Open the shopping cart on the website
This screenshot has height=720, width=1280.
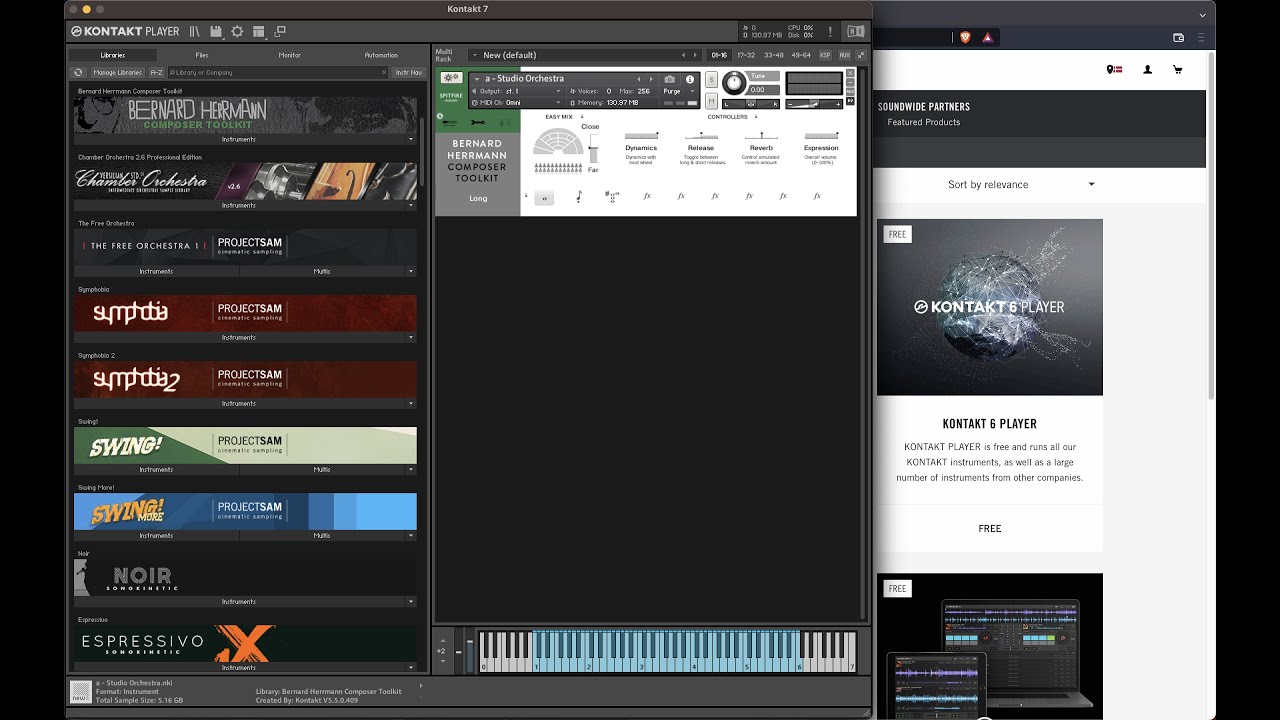pos(1177,70)
